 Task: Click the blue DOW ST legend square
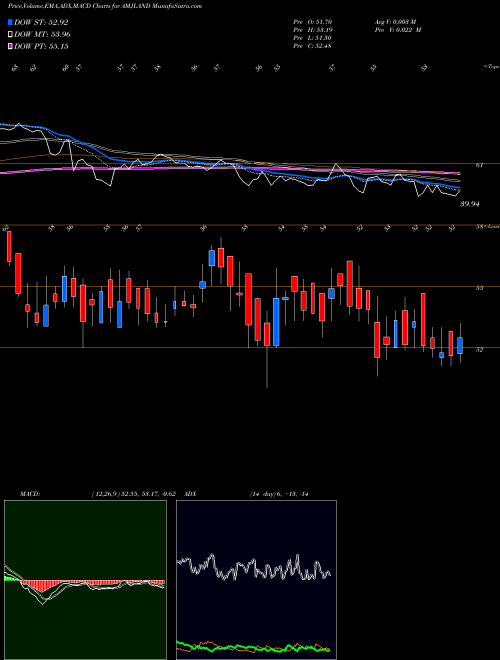11,22
